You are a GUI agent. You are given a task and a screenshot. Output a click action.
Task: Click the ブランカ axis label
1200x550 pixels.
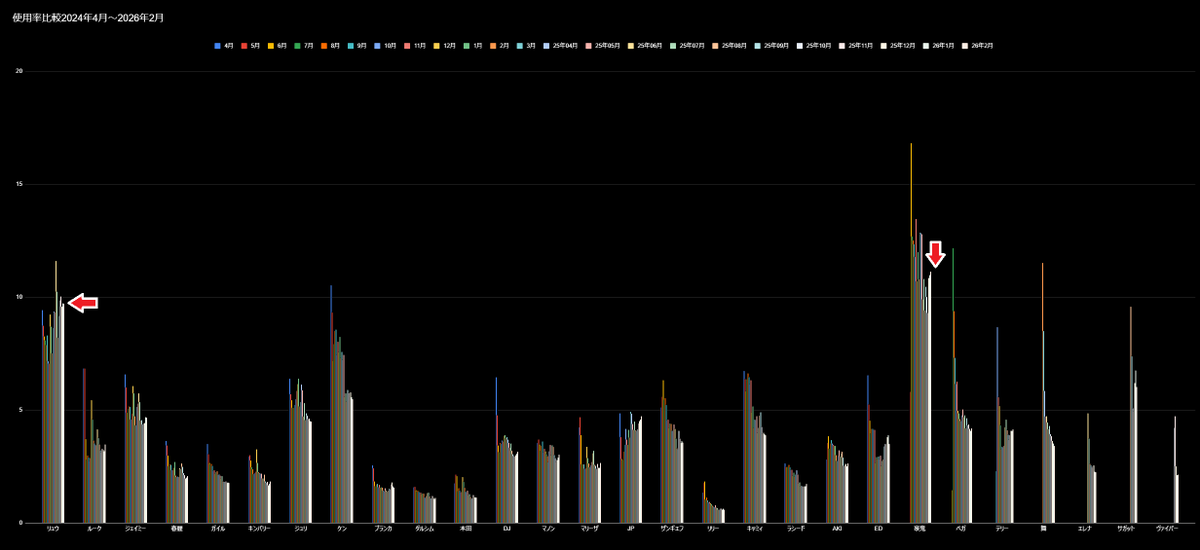[x=383, y=528]
